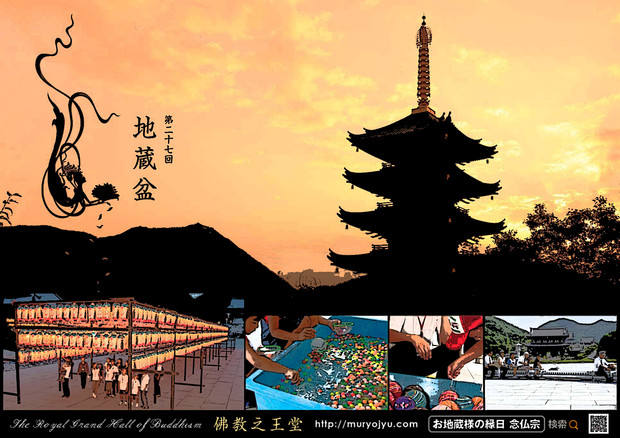Image resolution: width=620 pixels, height=438 pixels.
Task: Click the QR code in the footer
Action: (598, 424)
